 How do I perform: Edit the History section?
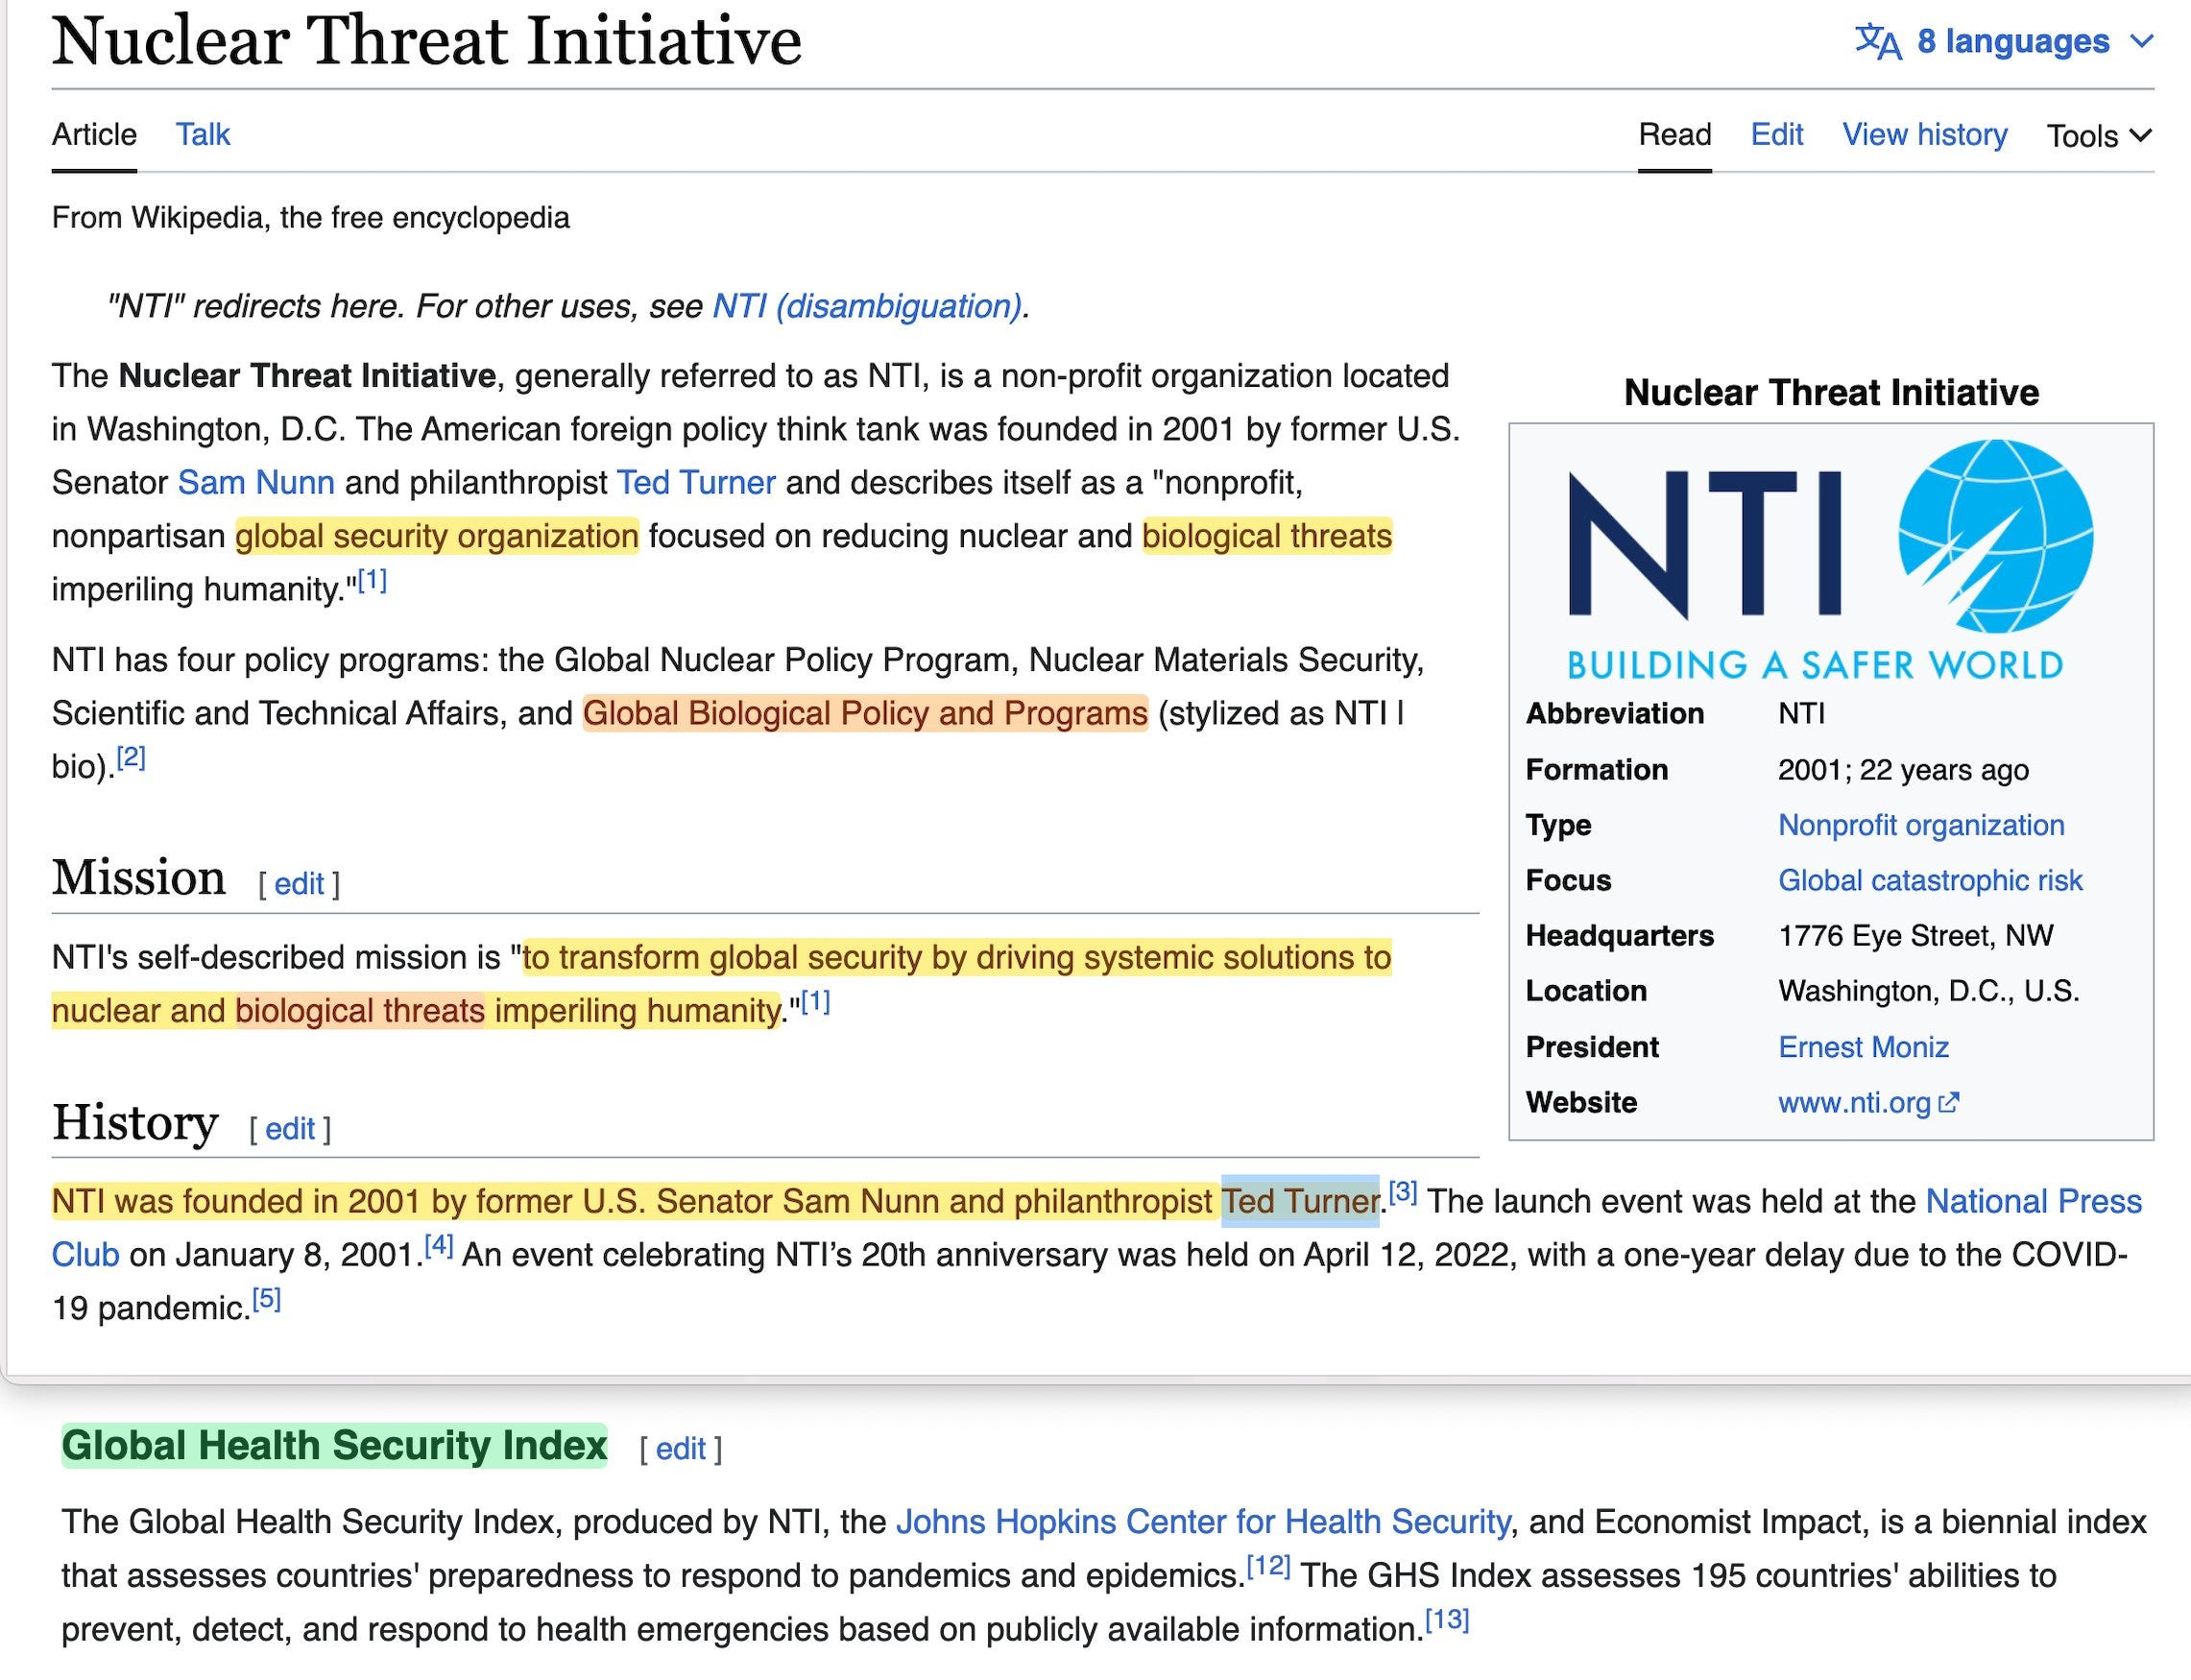pyautogui.click(x=290, y=1129)
